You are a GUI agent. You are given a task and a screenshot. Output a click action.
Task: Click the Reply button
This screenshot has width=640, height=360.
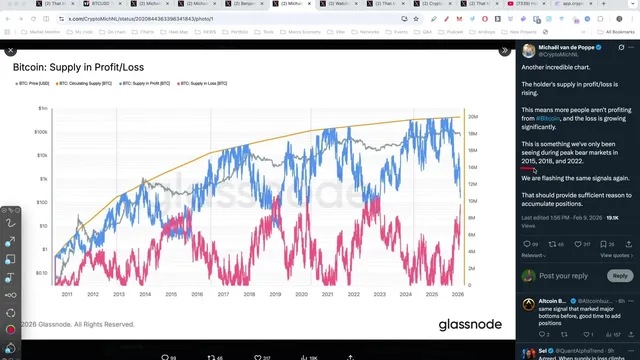pyautogui.click(x=620, y=276)
